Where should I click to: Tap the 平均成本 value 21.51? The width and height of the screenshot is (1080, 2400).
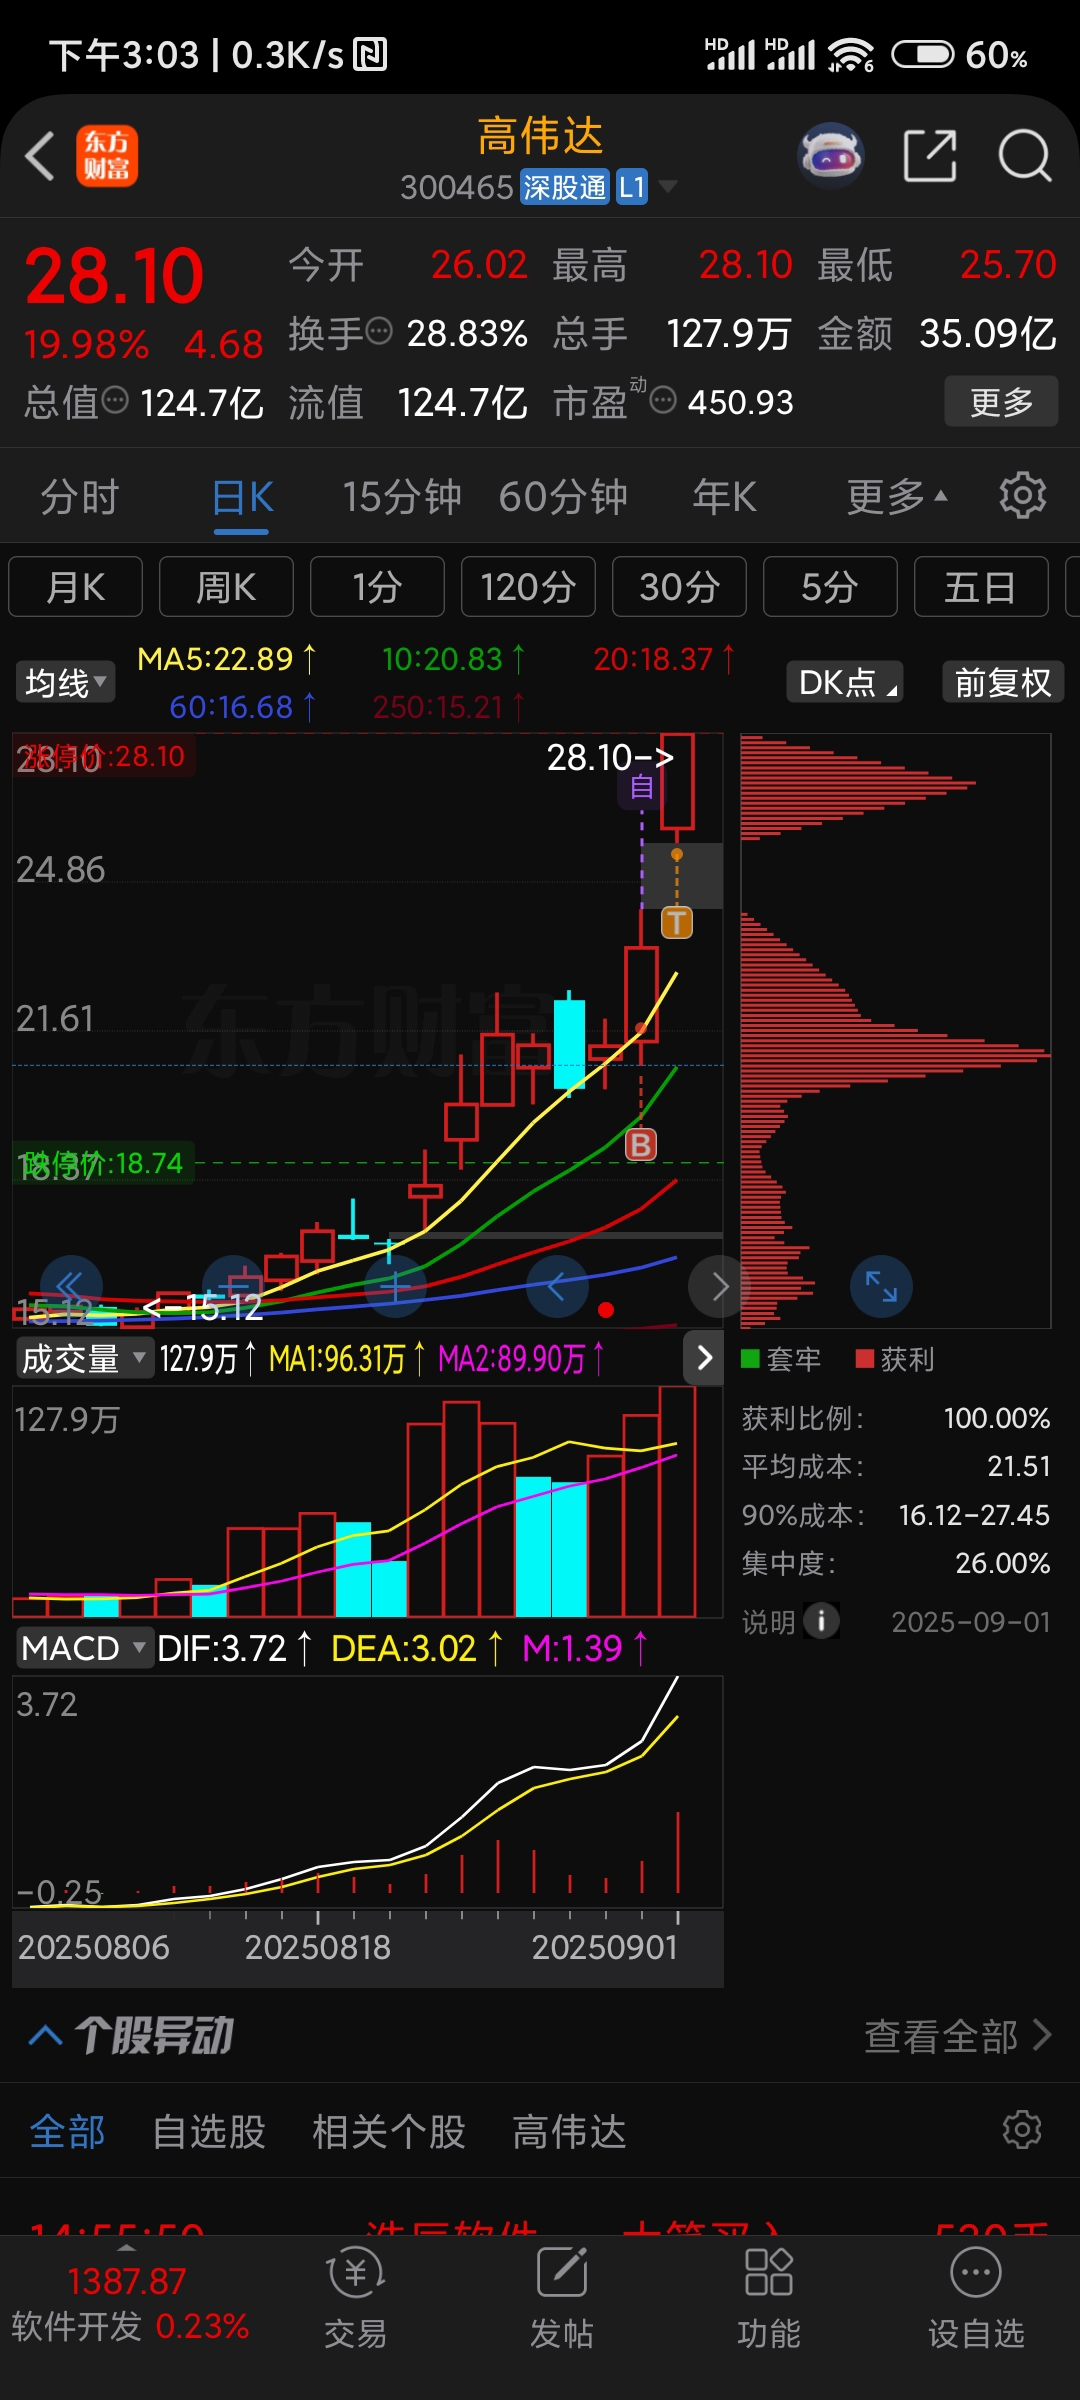1019,1466
